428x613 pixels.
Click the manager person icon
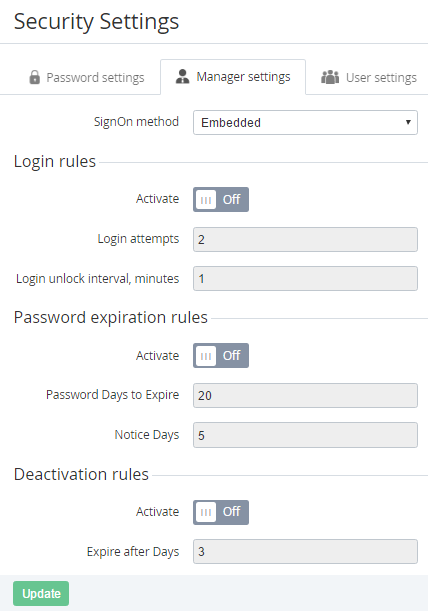point(182,77)
